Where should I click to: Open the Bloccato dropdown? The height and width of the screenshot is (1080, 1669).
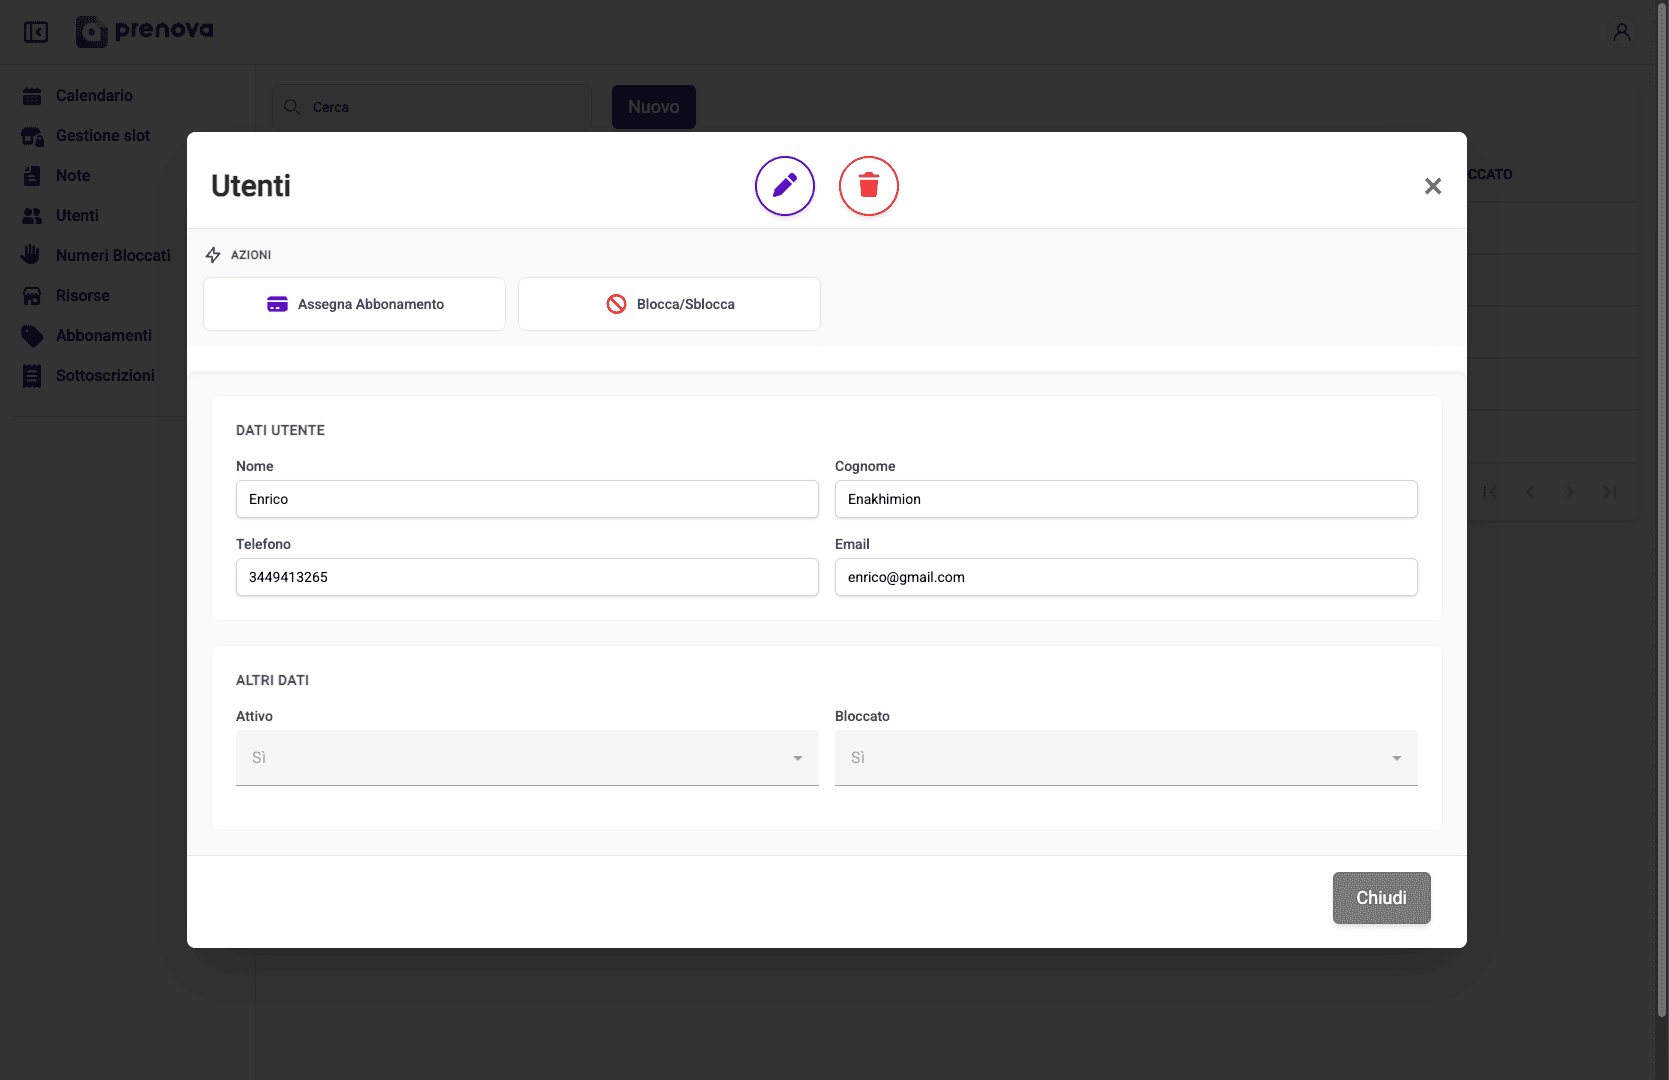pos(1126,757)
